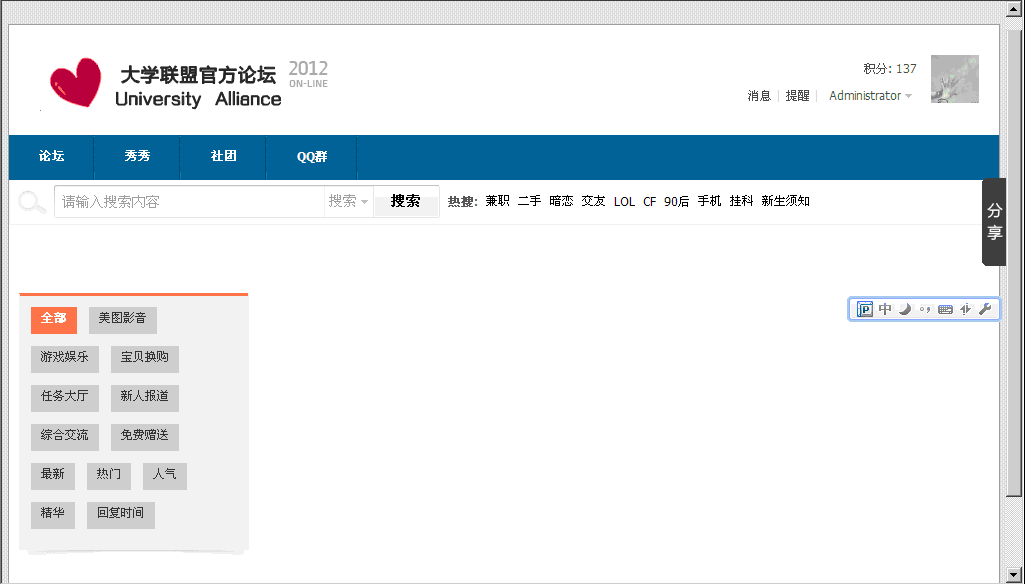1025x584 pixels.
Task: Click hot search keyword LOL
Action: click(x=624, y=201)
